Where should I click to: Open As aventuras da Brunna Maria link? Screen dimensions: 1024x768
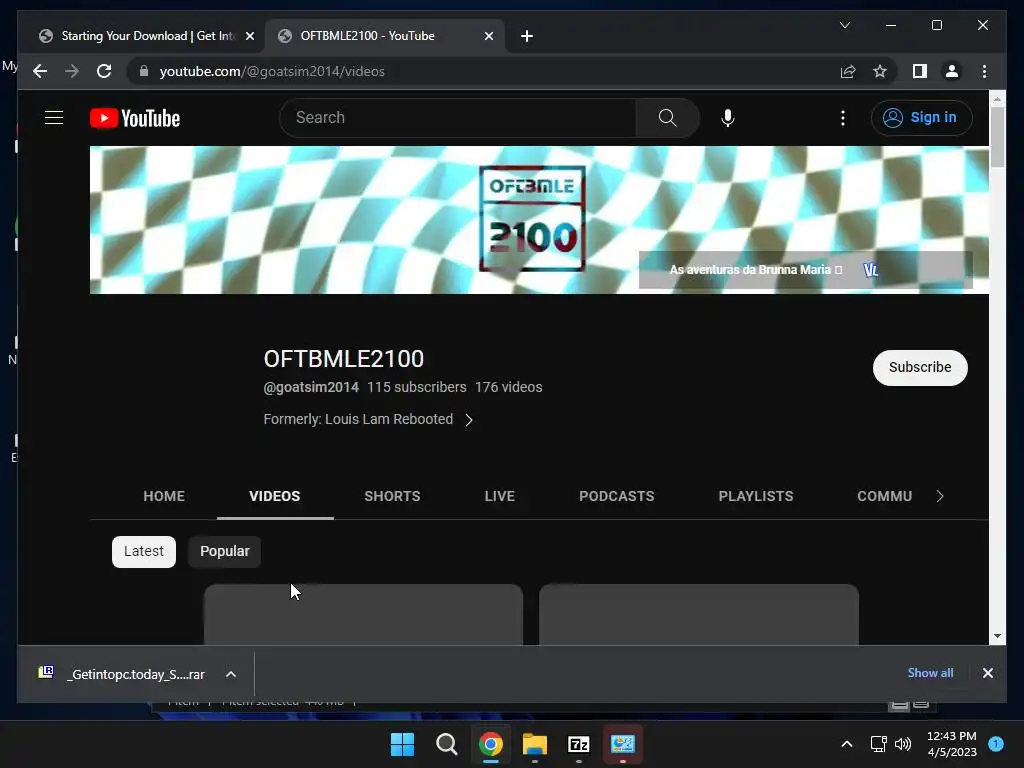(x=756, y=270)
